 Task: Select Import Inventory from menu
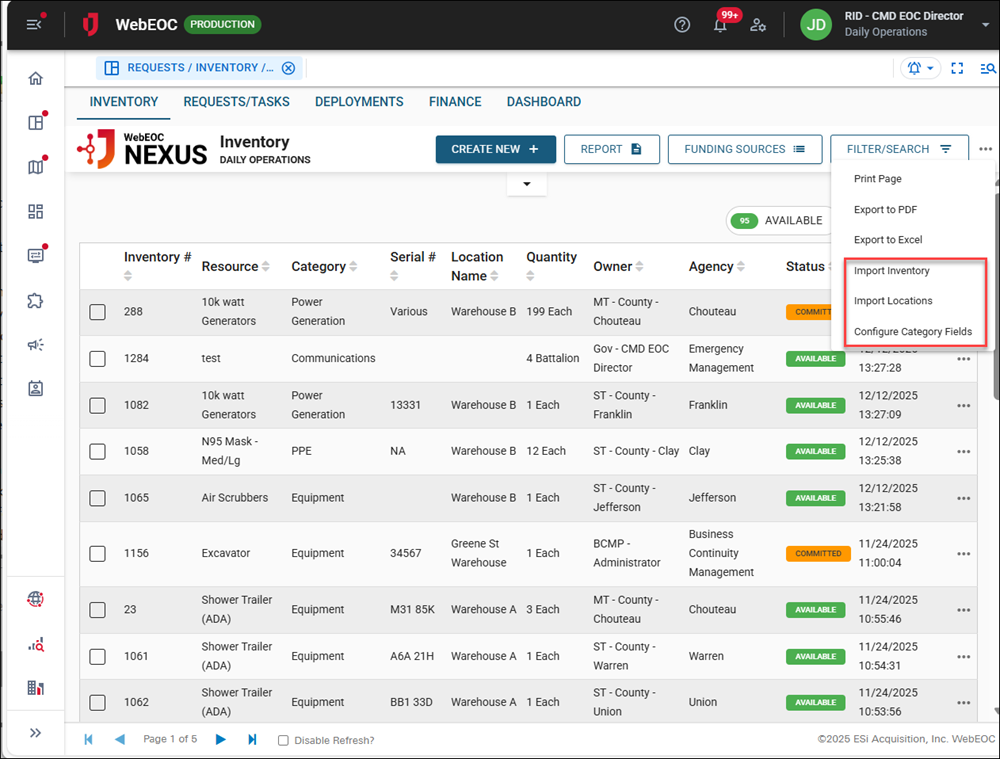(x=891, y=271)
